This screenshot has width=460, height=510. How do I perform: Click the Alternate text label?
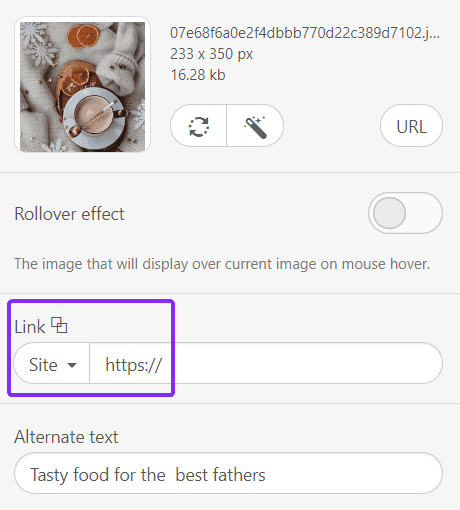[x=66, y=437]
